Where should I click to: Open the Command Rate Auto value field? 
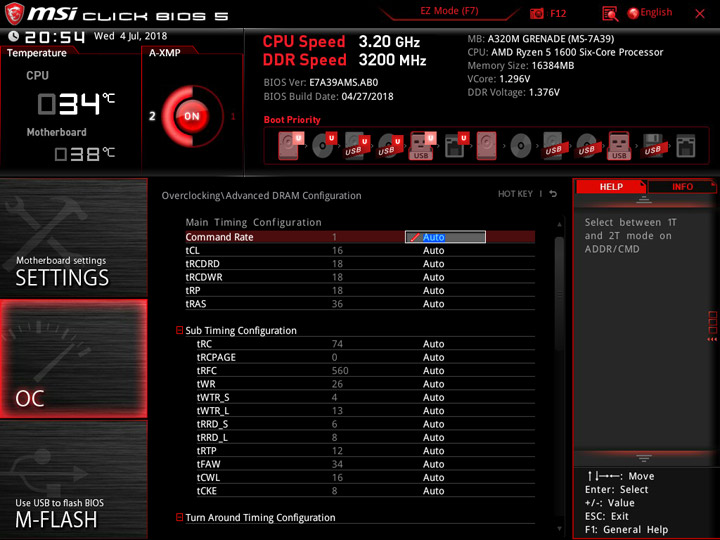tap(445, 237)
